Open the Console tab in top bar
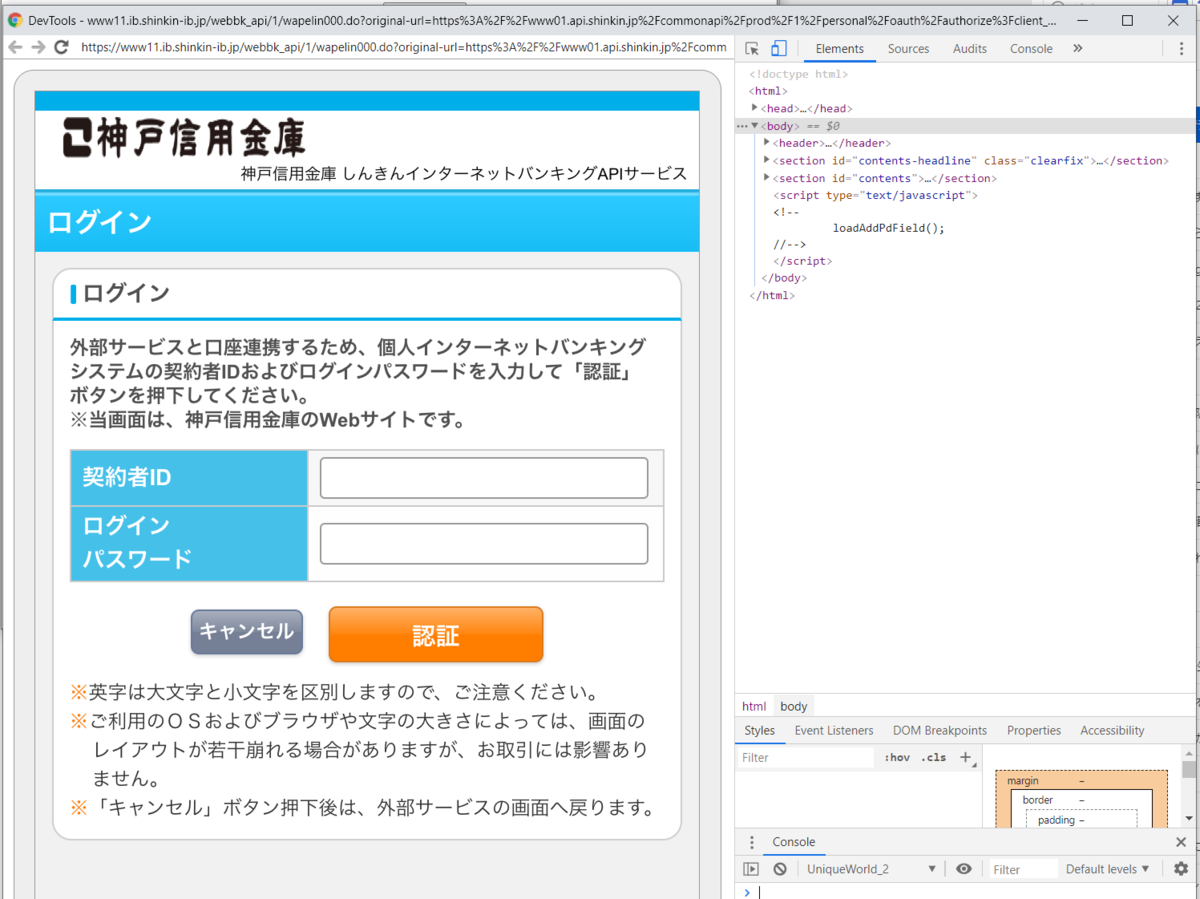1200x899 pixels. tap(1031, 48)
